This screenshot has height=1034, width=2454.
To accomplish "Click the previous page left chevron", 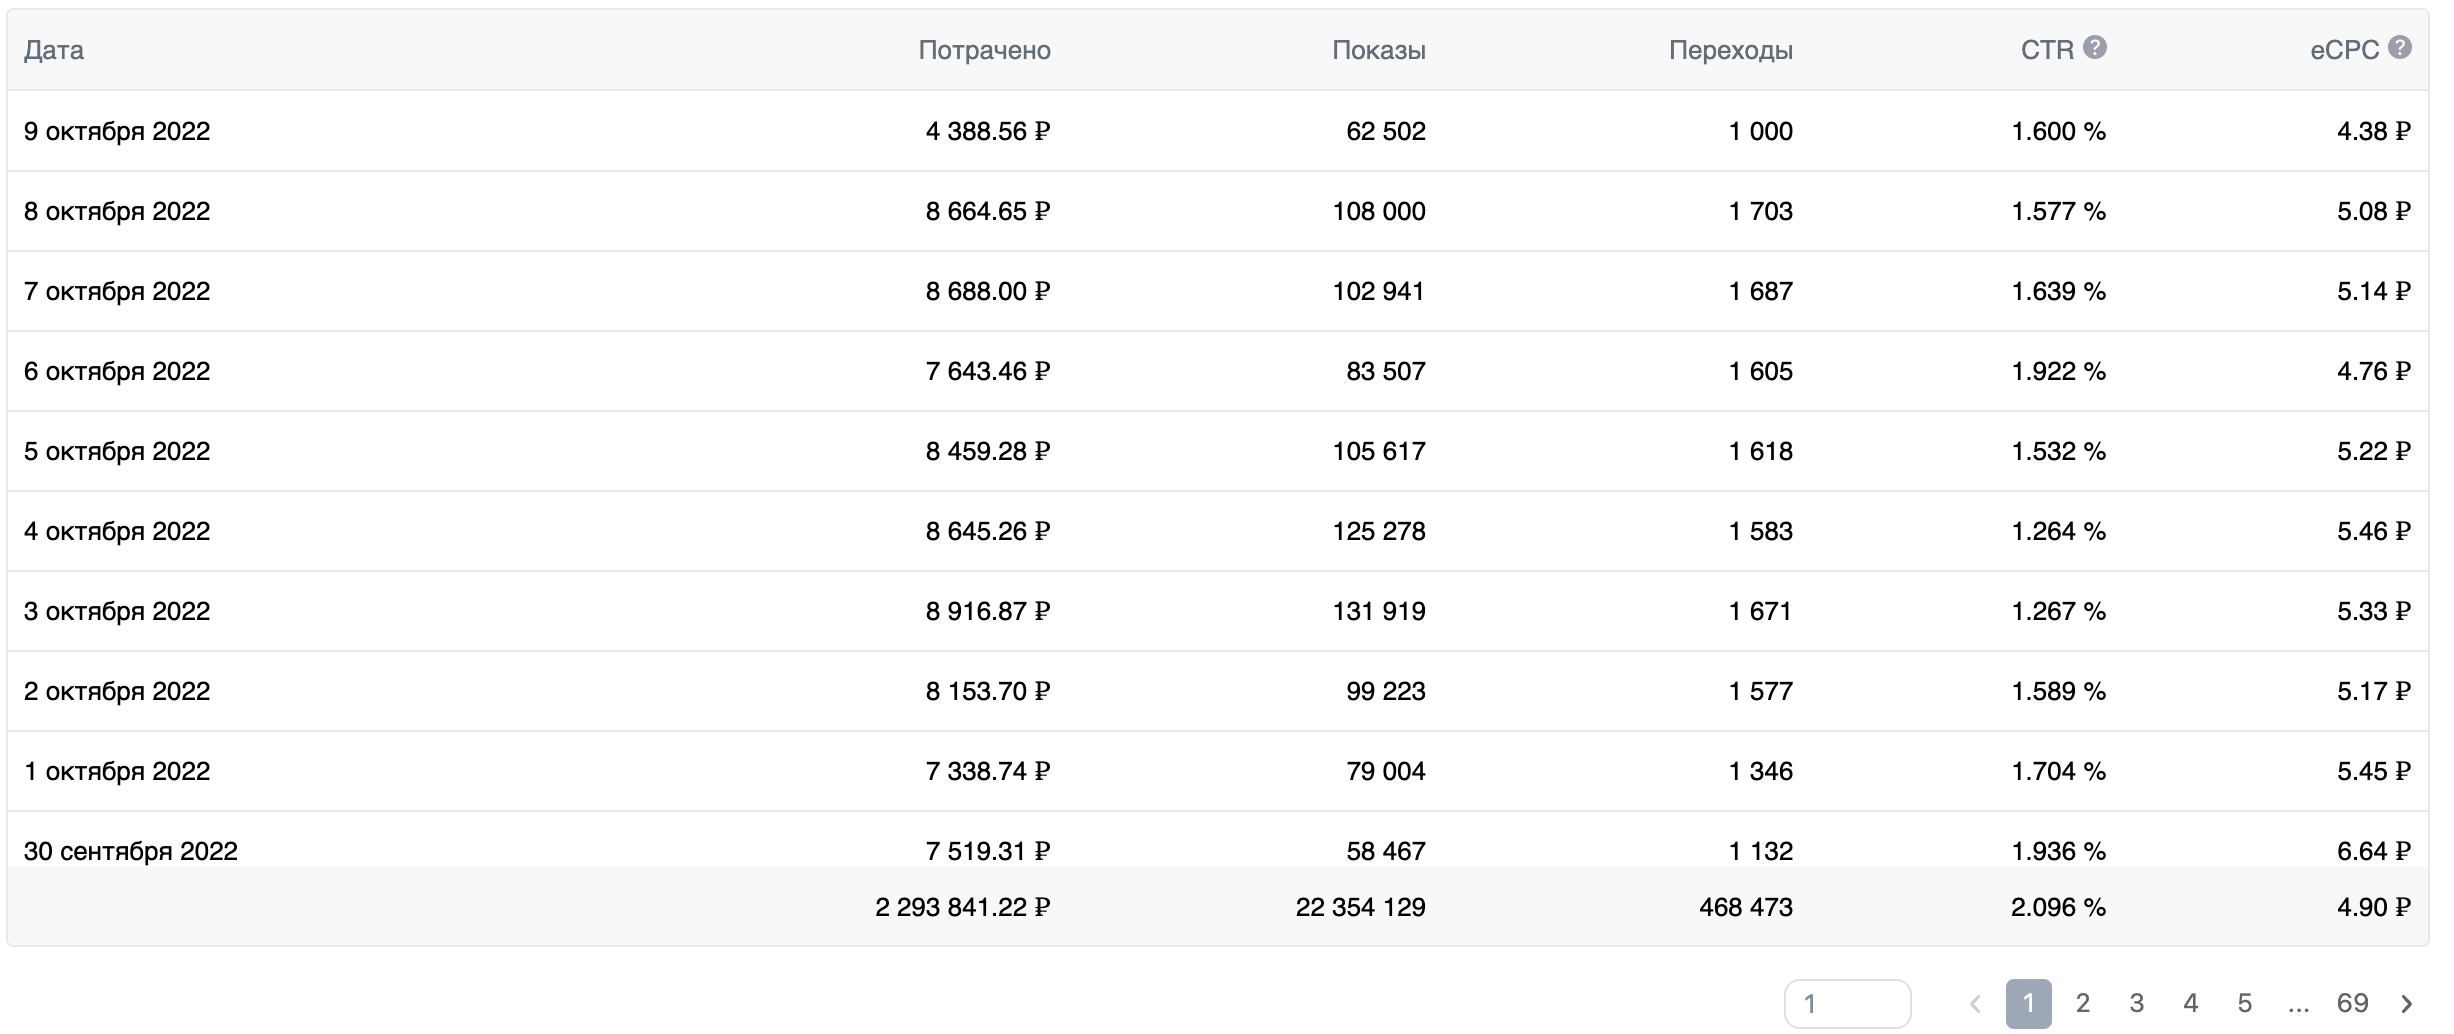I will (1975, 1003).
